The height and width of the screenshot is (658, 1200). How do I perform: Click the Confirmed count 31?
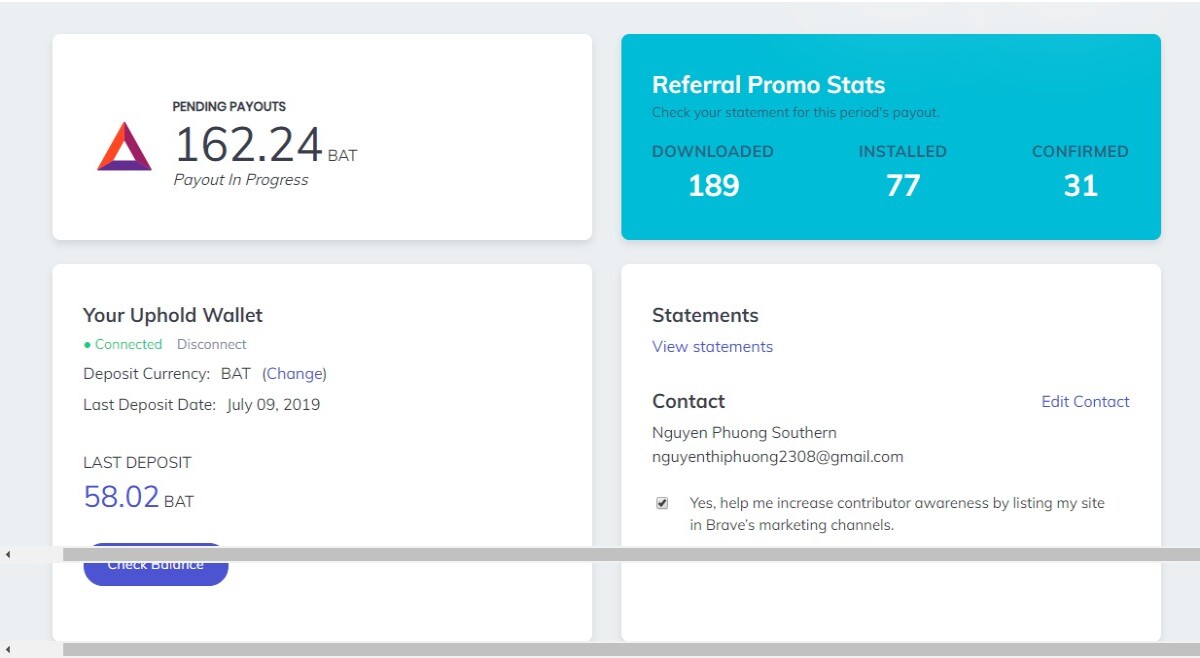[1080, 186]
